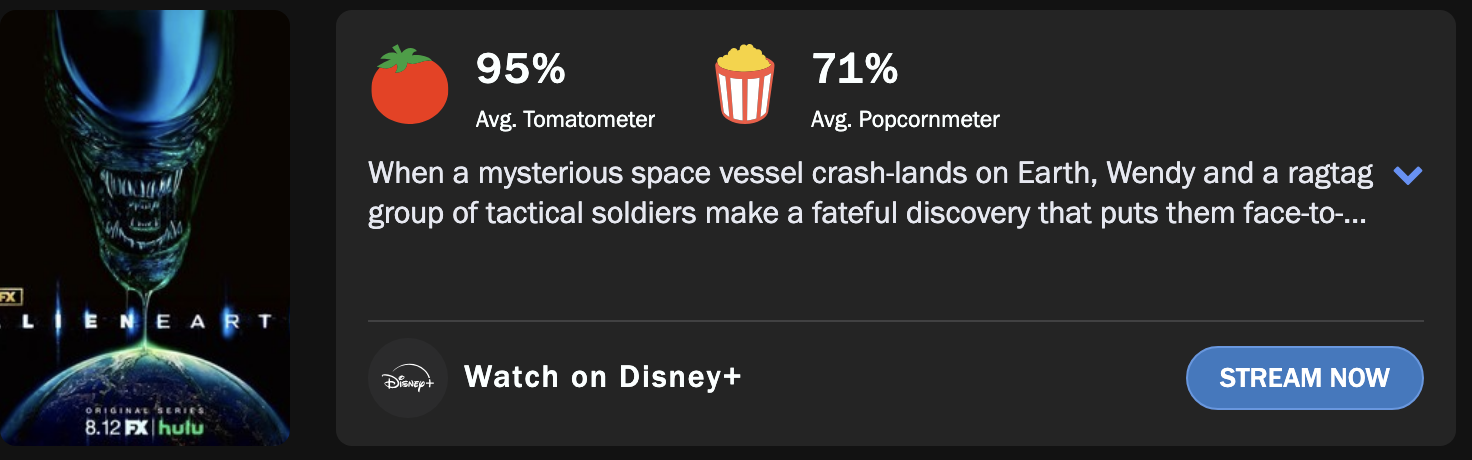1472x460 pixels.
Task: Click the Watch on Disney+ text
Action: pos(603,377)
